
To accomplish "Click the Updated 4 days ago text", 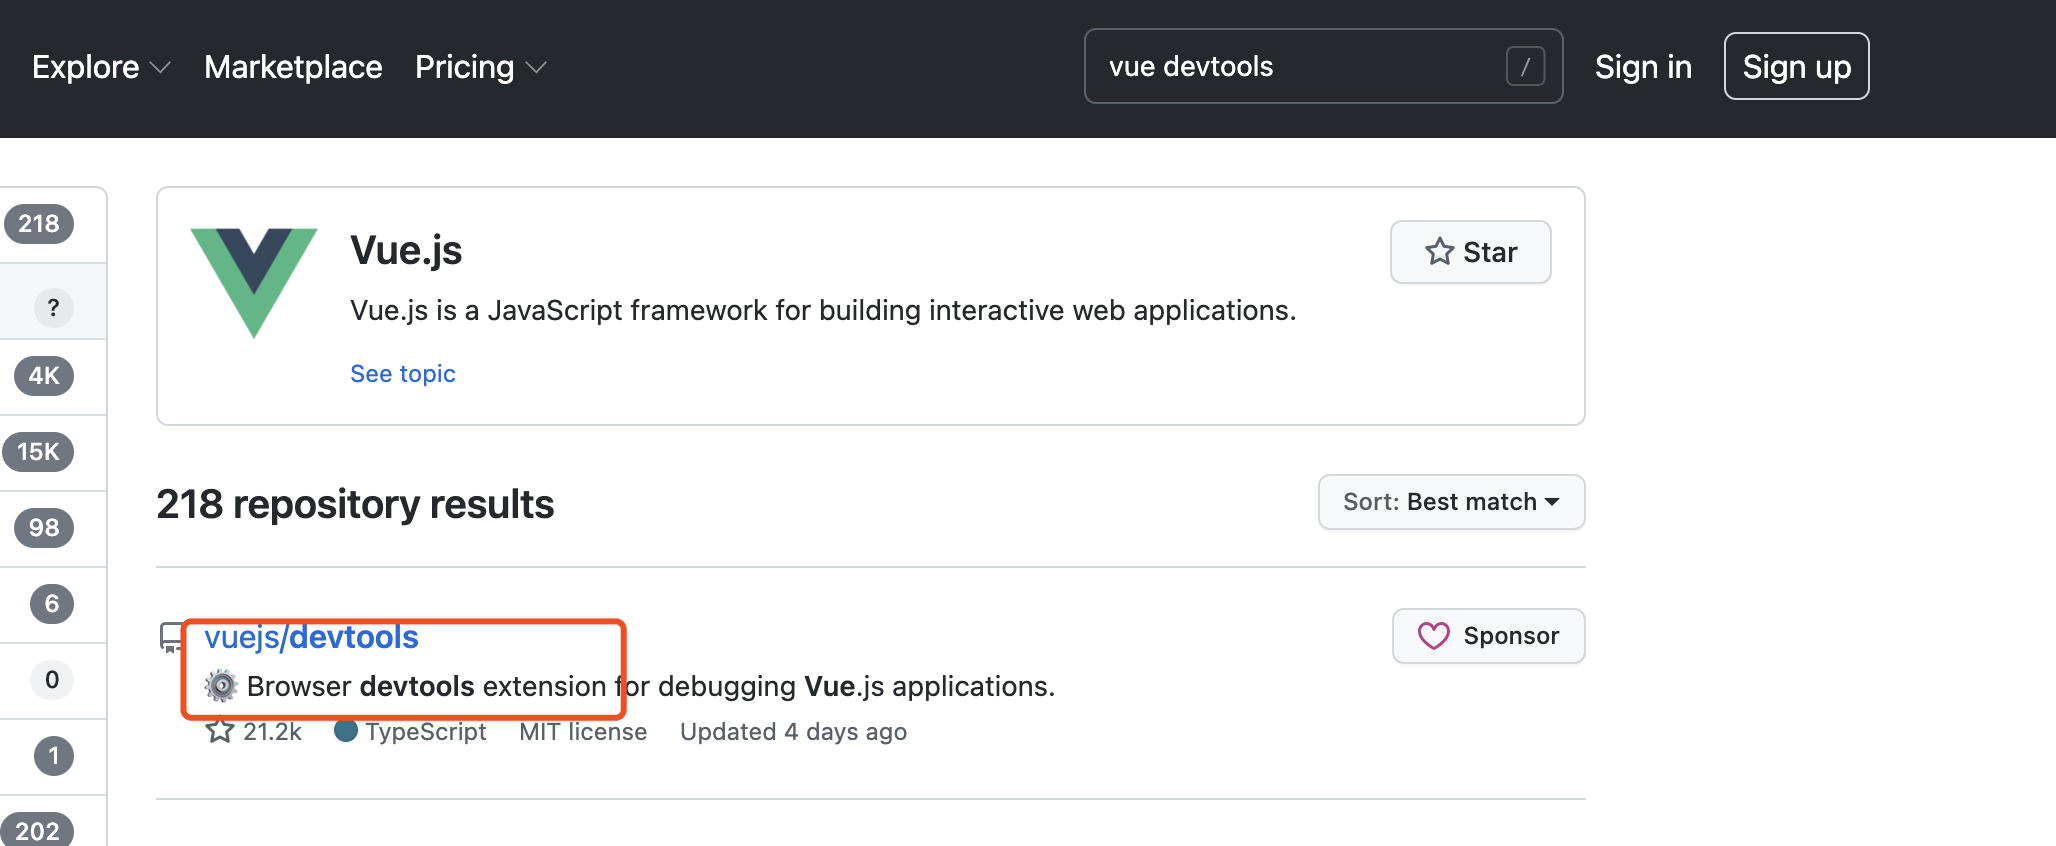I will (x=793, y=732).
